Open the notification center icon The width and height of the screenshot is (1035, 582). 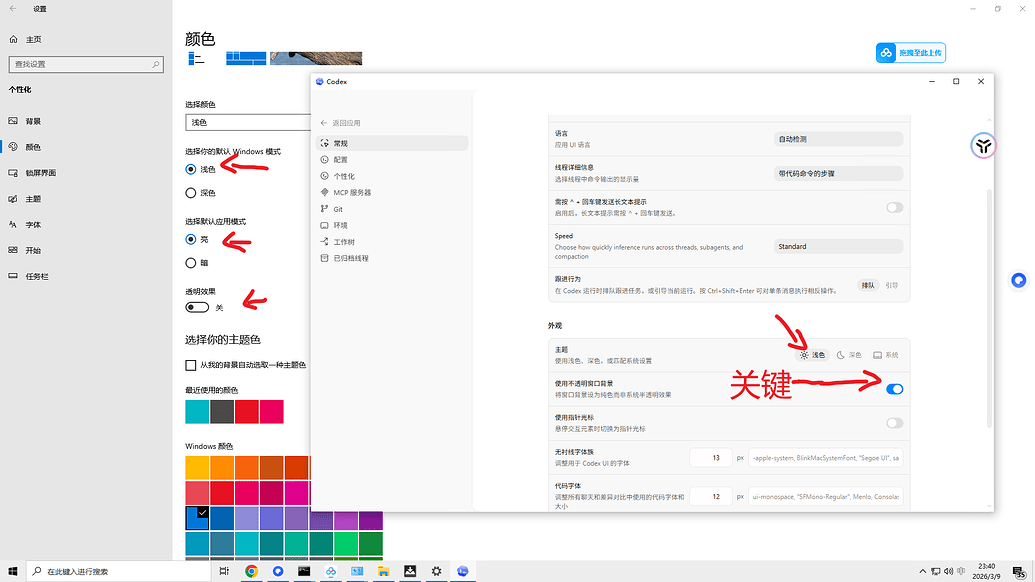coord(1020,571)
